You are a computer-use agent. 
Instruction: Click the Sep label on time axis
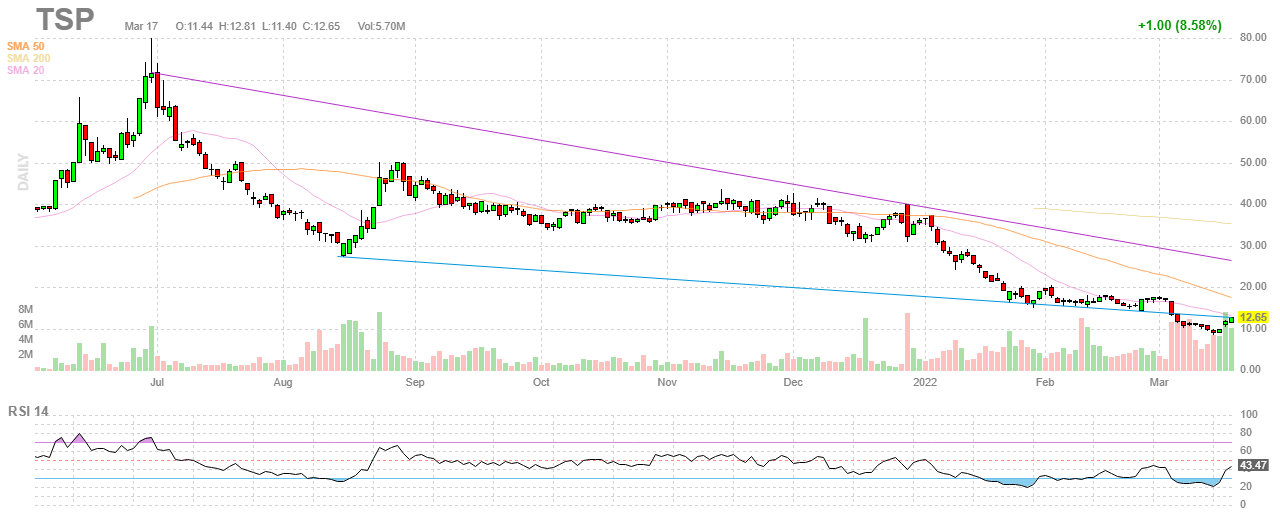tap(415, 382)
